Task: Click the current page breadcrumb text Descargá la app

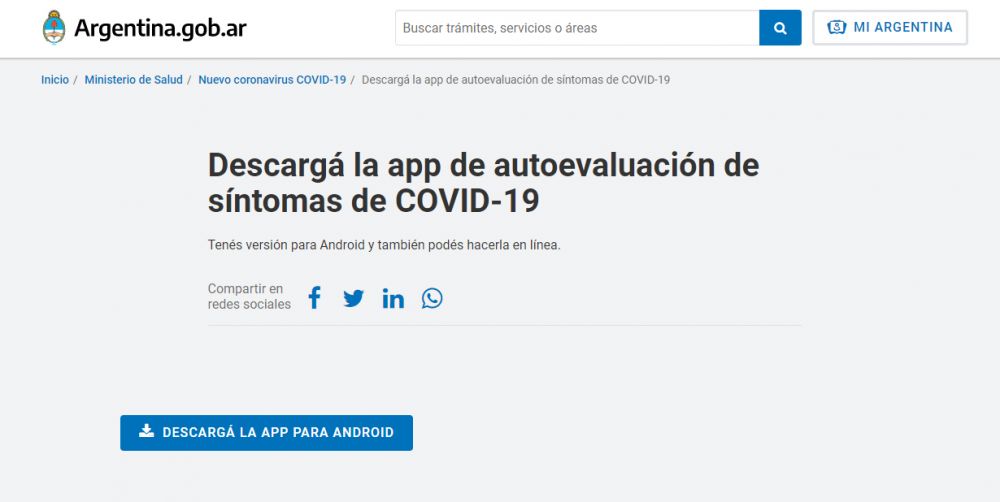Action: (x=515, y=80)
